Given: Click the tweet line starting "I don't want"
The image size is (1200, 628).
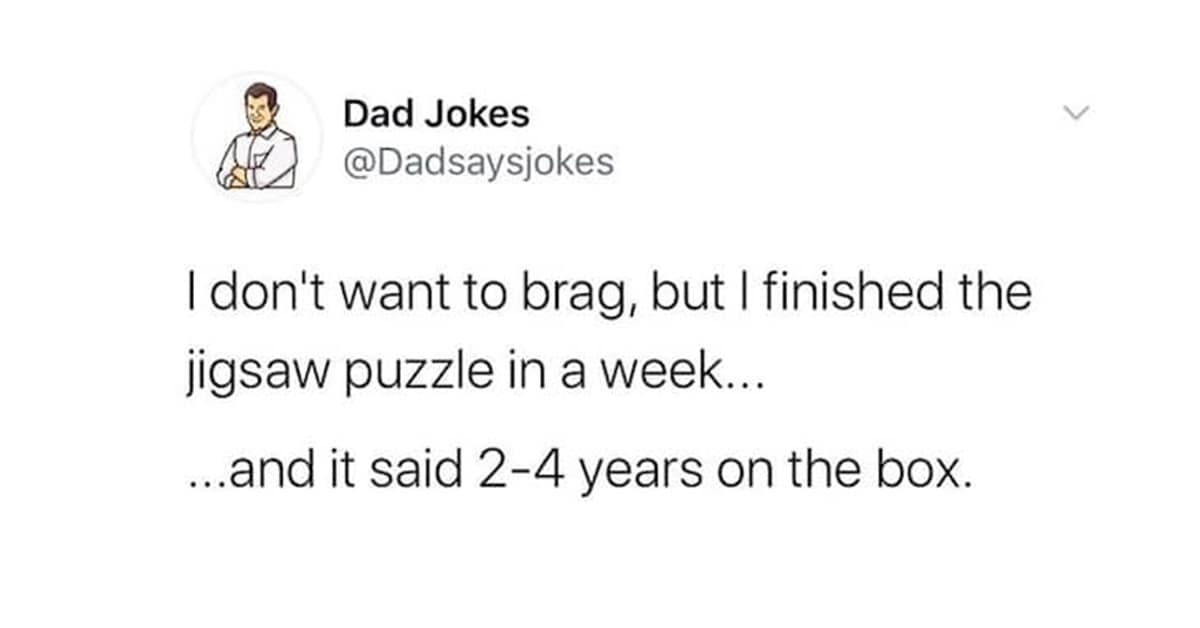Looking at the screenshot, I should point(608,296).
